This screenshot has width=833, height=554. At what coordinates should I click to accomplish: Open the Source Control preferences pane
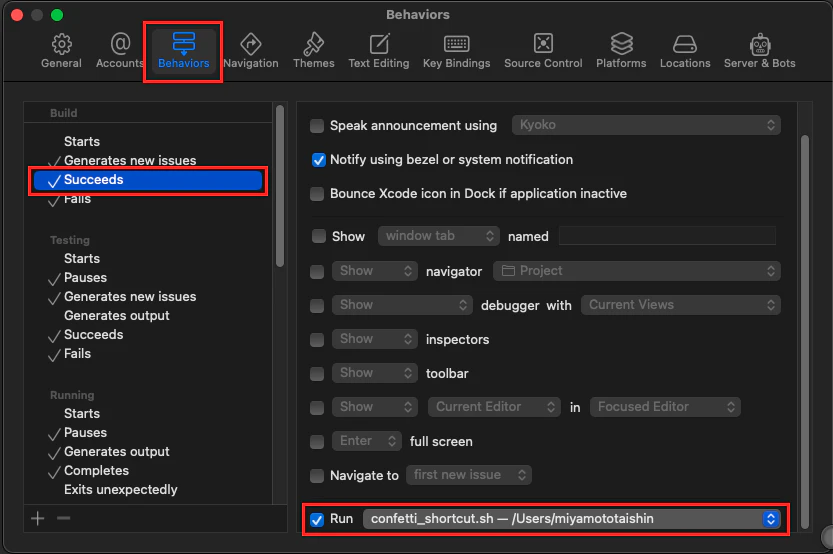click(x=543, y=51)
